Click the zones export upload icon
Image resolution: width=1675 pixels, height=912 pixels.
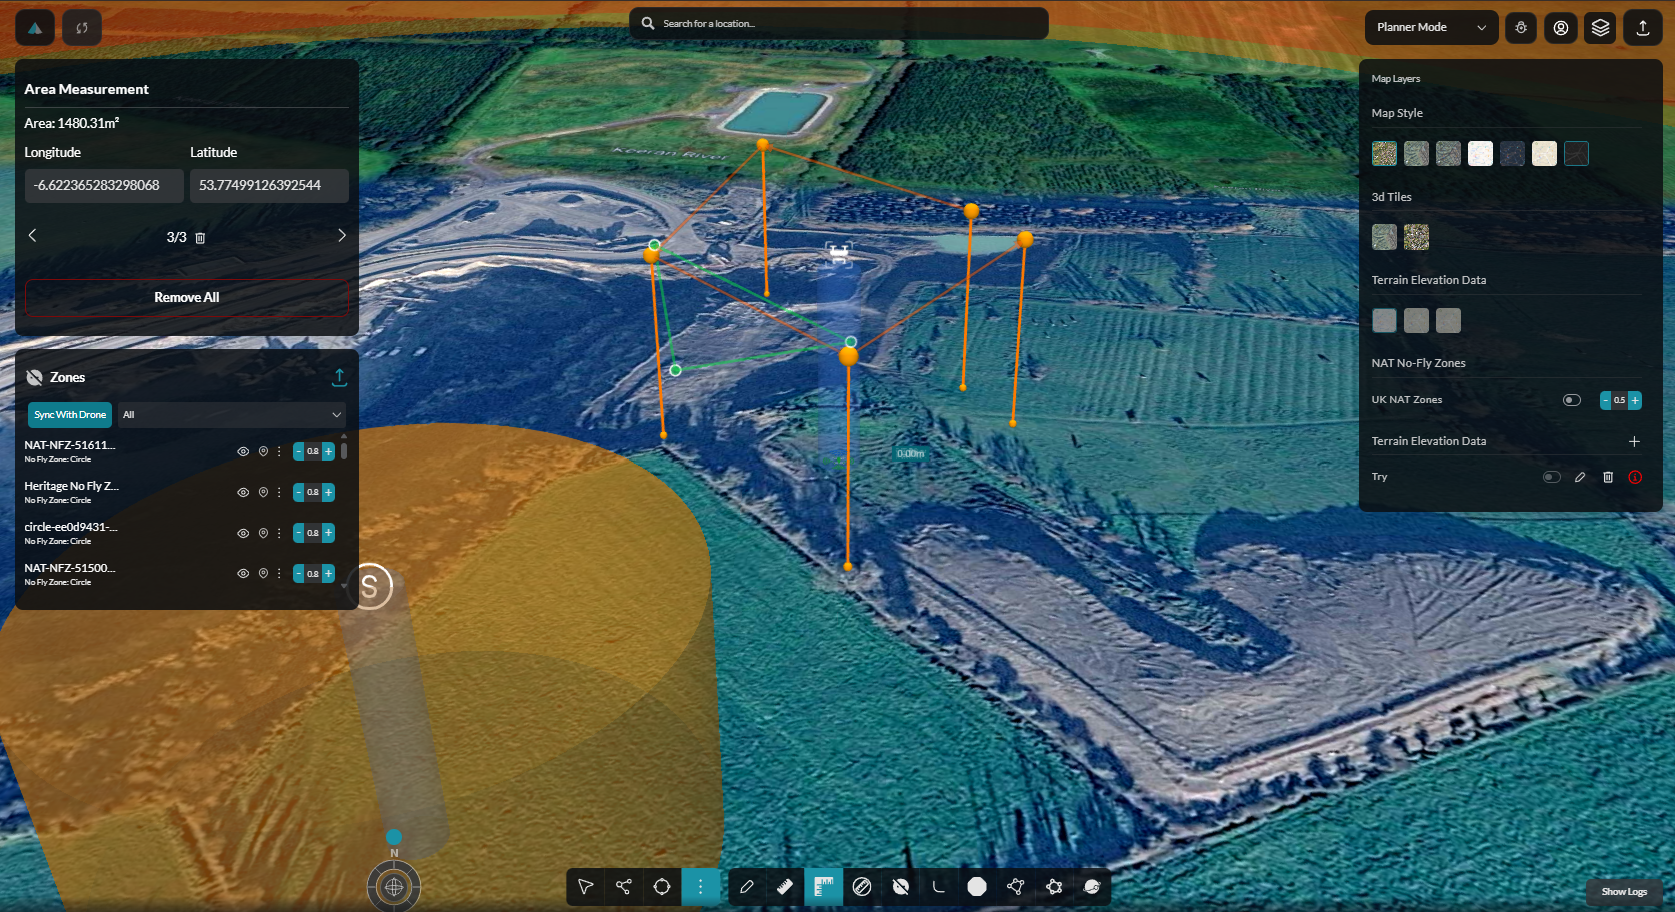coord(339,377)
